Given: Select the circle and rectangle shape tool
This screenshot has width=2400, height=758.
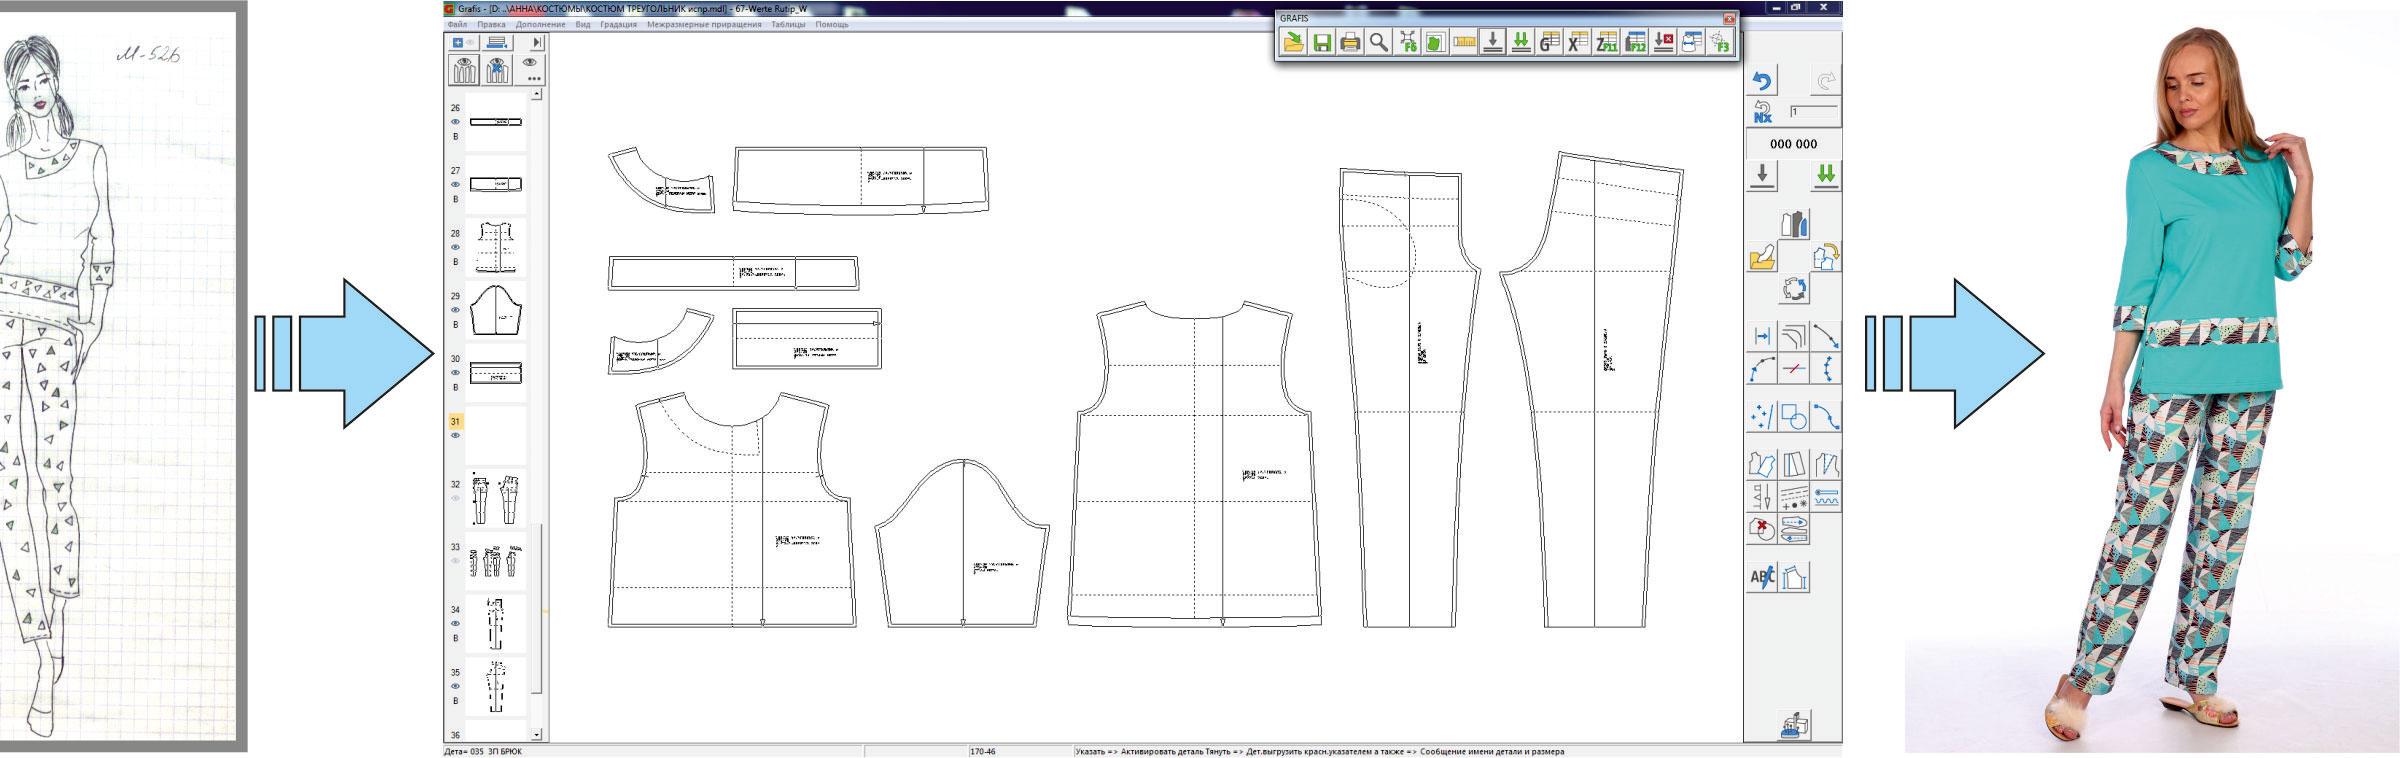Looking at the screenshot, I should 1795,416.
